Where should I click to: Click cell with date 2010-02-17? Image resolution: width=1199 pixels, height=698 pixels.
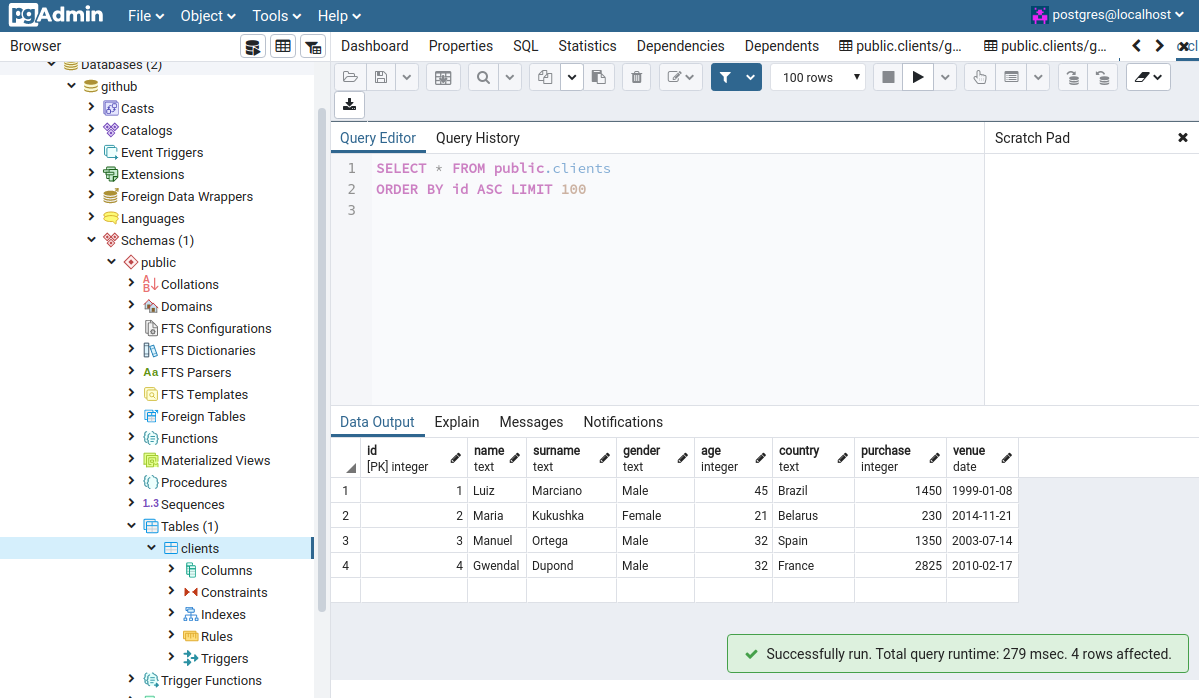tap(982, 566)
